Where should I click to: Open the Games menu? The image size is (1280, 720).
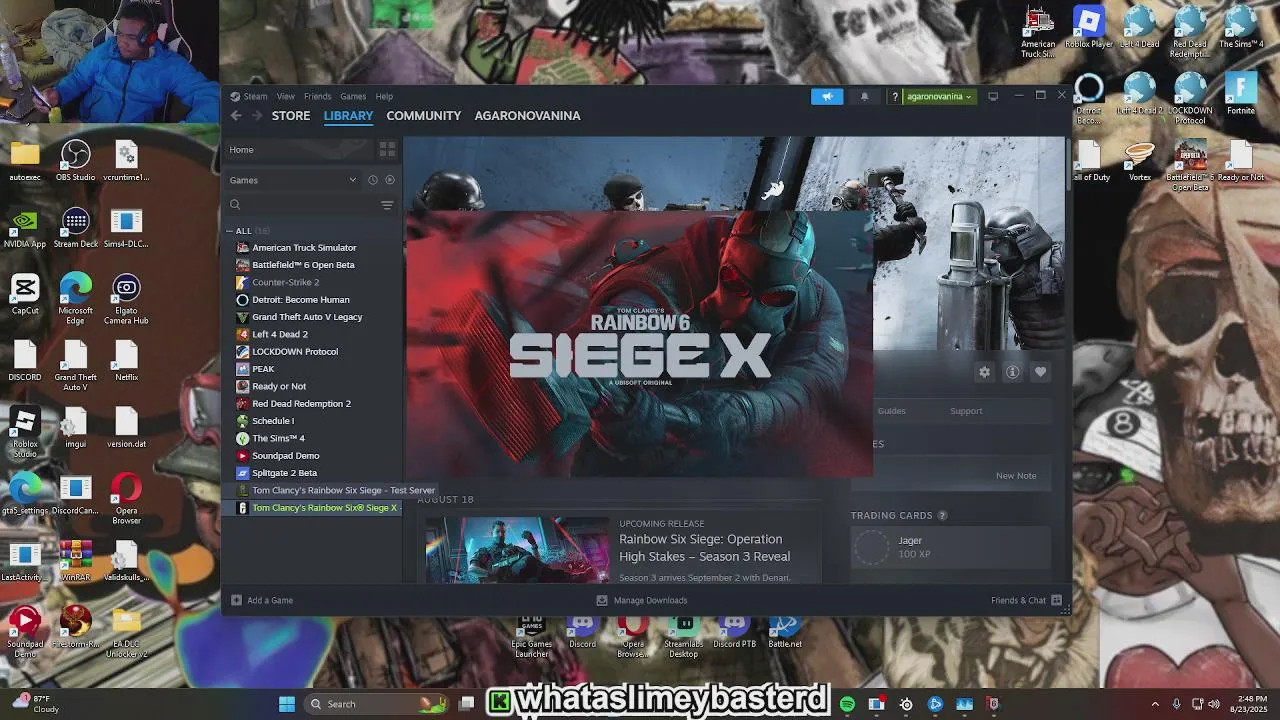pyautogui.click(x=353, y=96)
